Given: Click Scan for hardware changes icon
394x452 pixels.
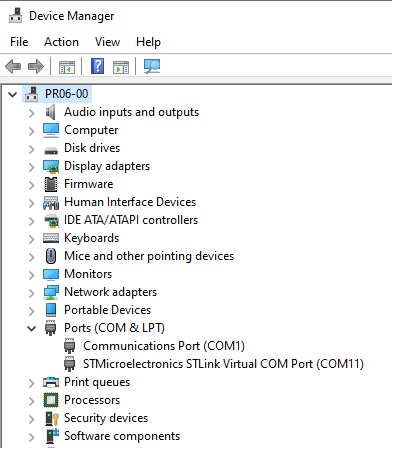Looking at the screenshot, I should (x=152, y=66).
